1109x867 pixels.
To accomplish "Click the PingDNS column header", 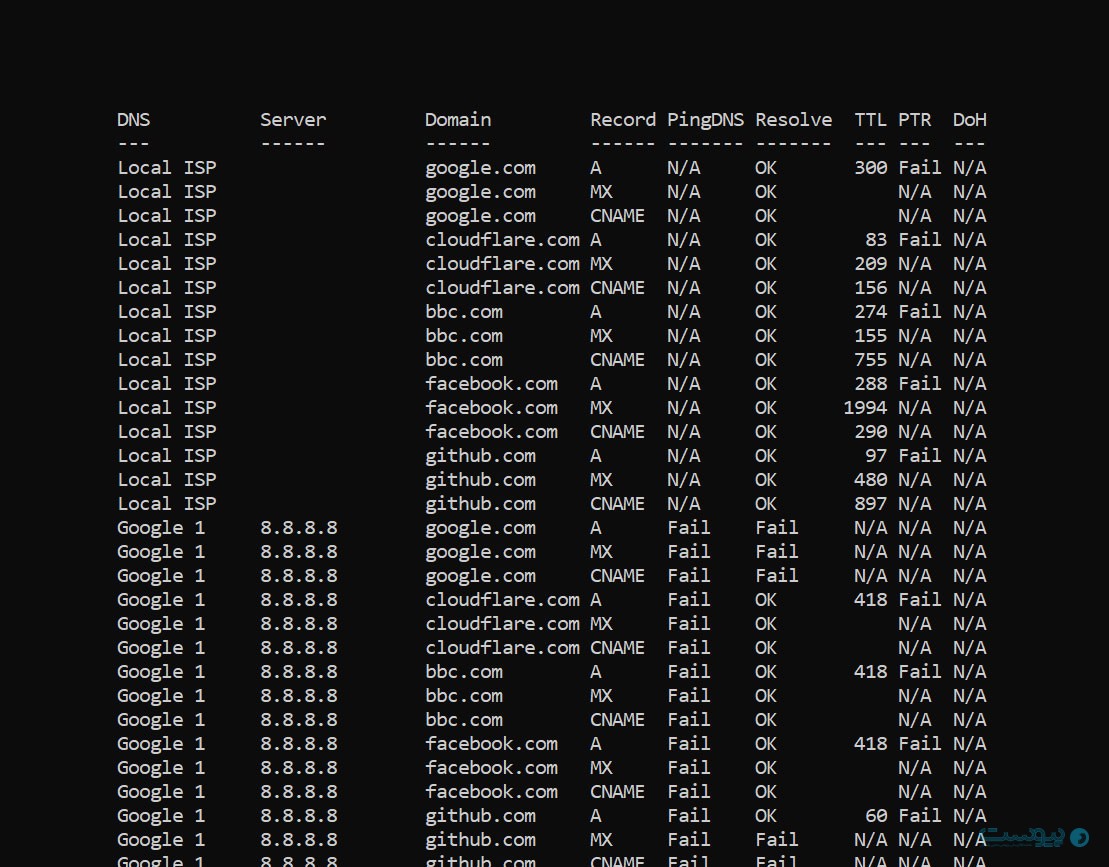I will (705, 120).
